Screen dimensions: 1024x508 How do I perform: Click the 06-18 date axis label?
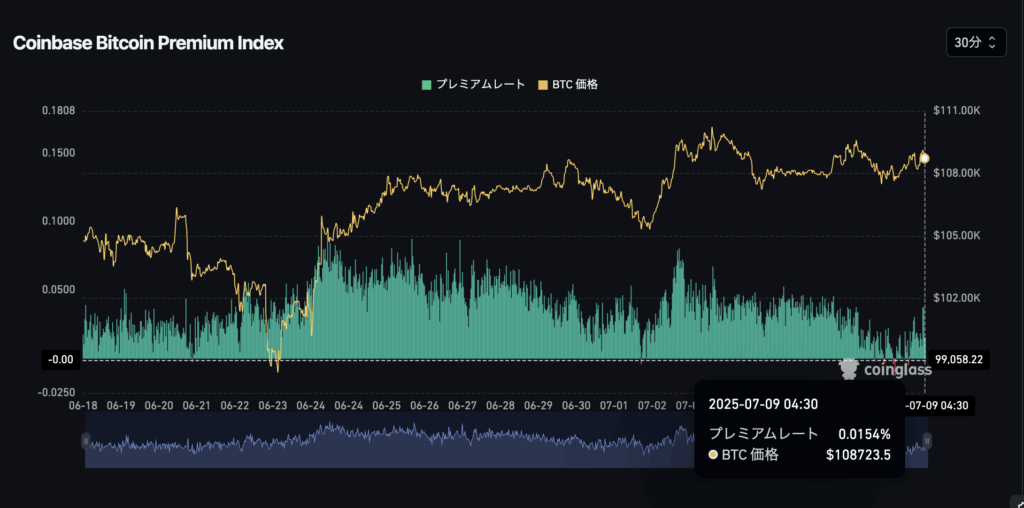click(x=83, y=405)
